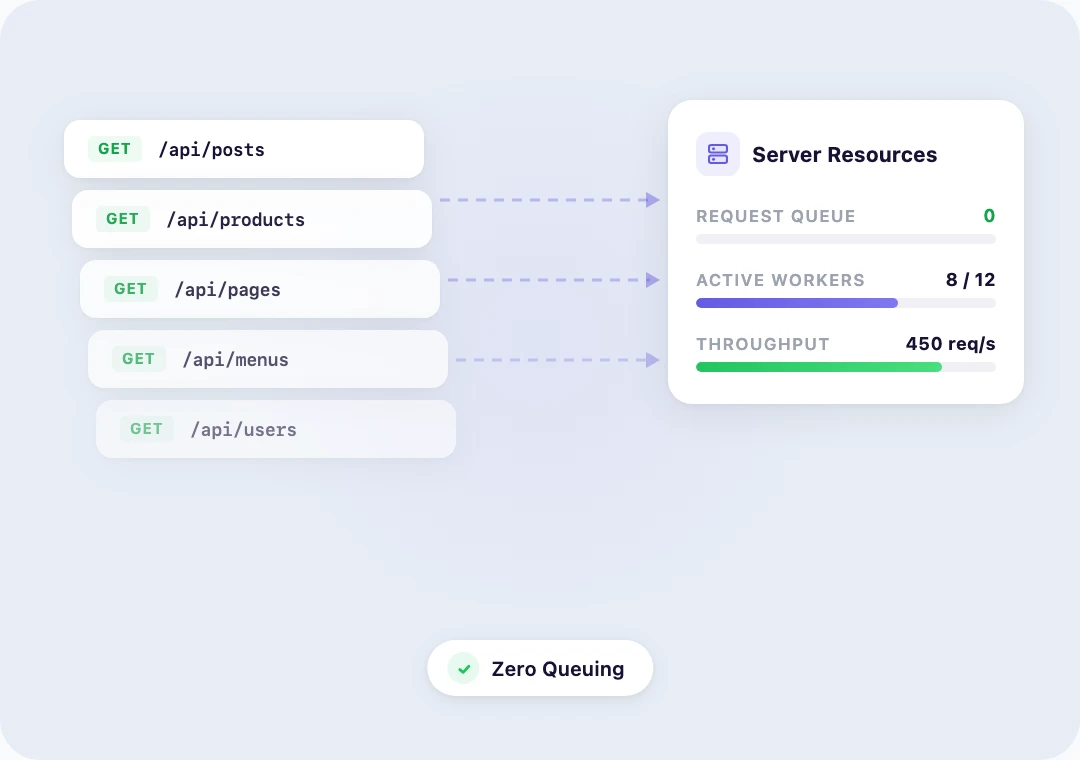The height and width of the screenshot is (760, 1080).
Task: Click the Active Workers 8/12 value
Action: [971, 280]
